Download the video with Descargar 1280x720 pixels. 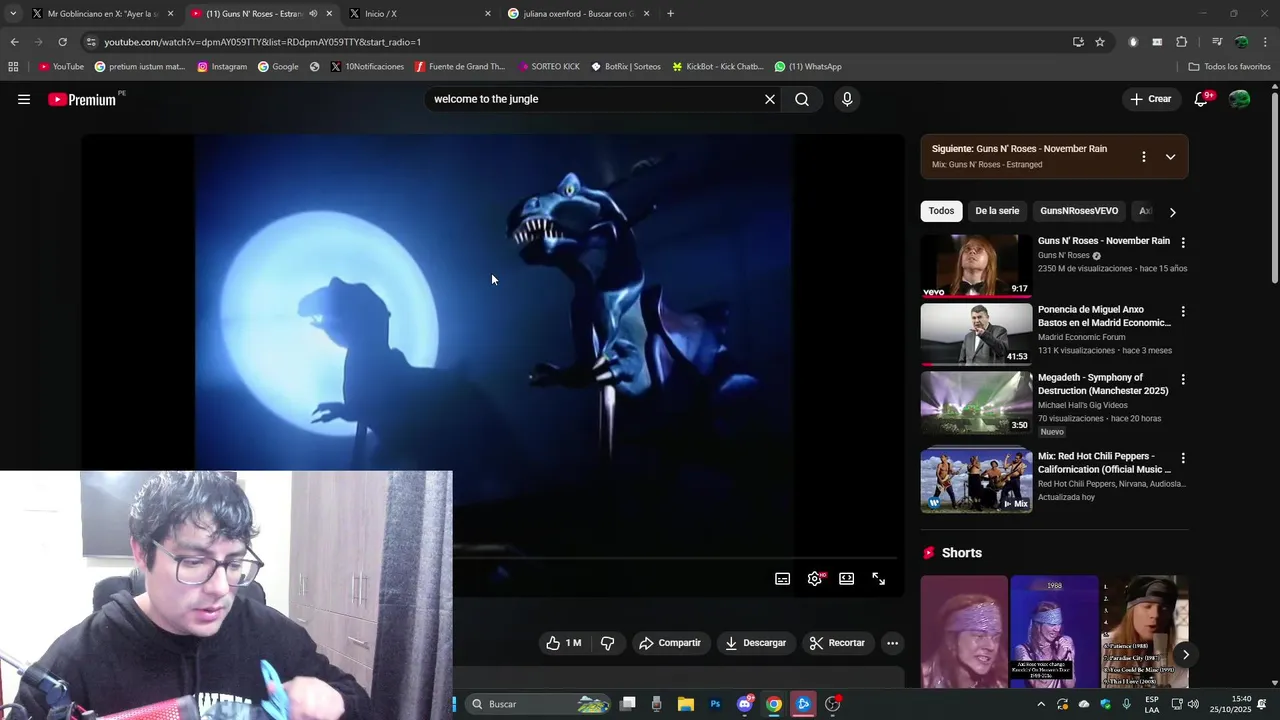coord(756,643)
